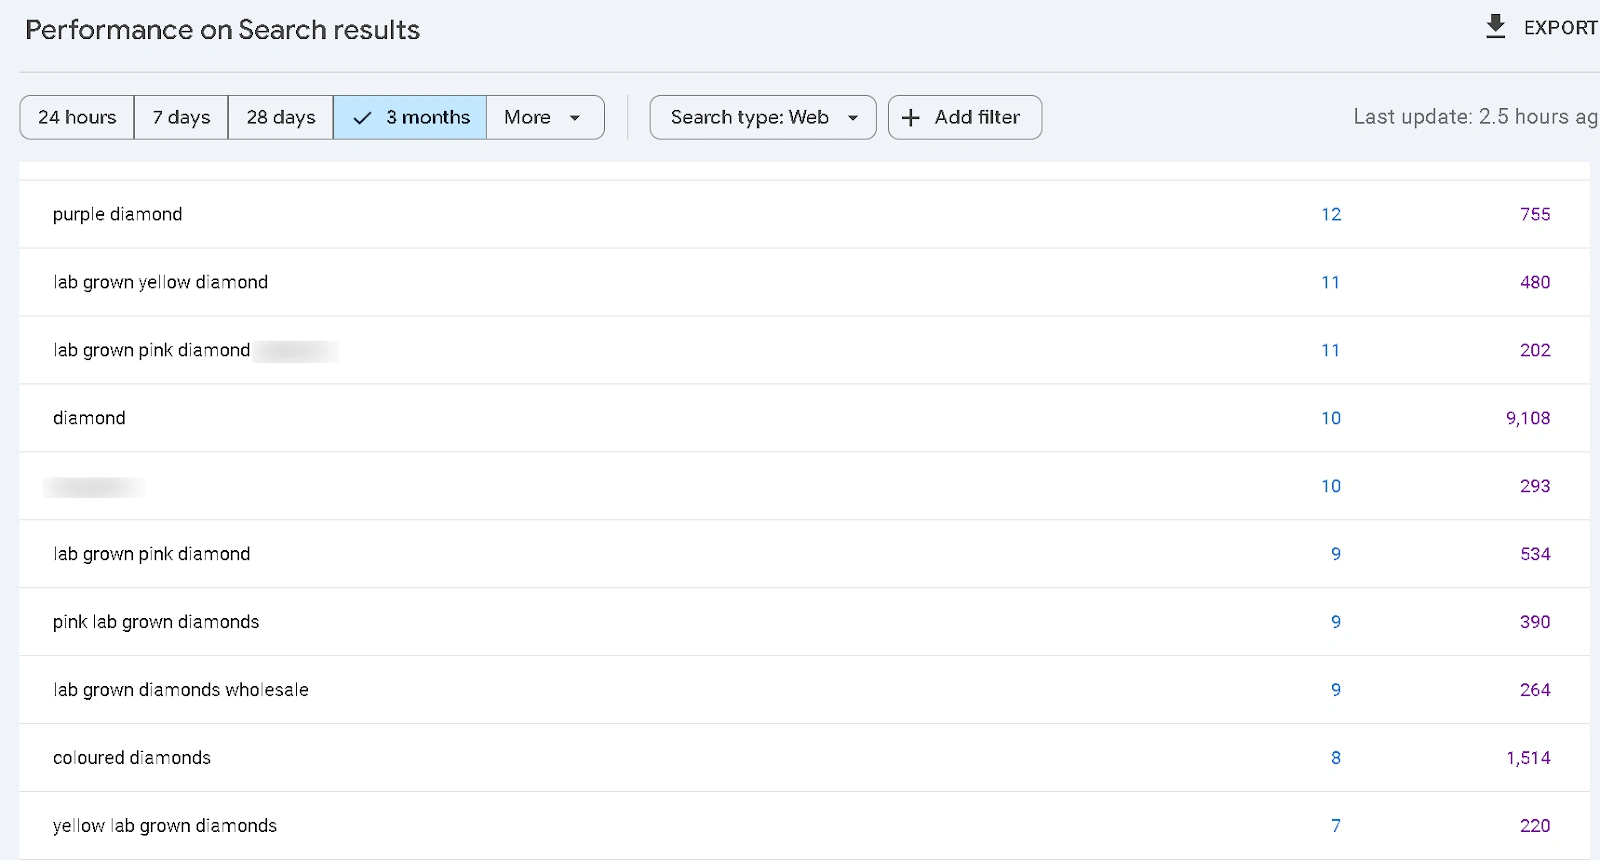The width and height of the screenshot is (1600, 860).
Task: Click the 8 clicks value for coloured diamonds
Action: coord(1336,758)
